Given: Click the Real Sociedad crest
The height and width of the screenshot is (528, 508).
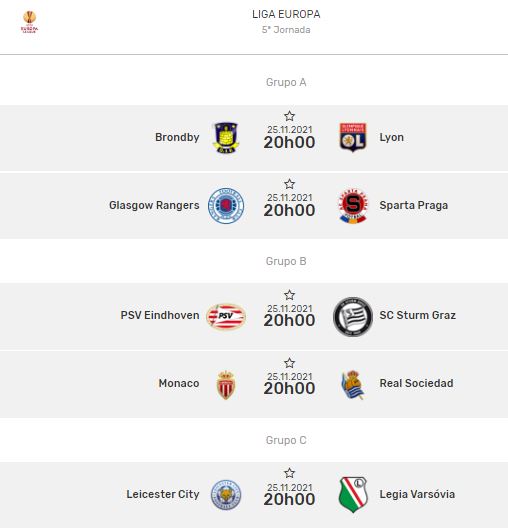Looking at the screenshot, I should [352, 385].
